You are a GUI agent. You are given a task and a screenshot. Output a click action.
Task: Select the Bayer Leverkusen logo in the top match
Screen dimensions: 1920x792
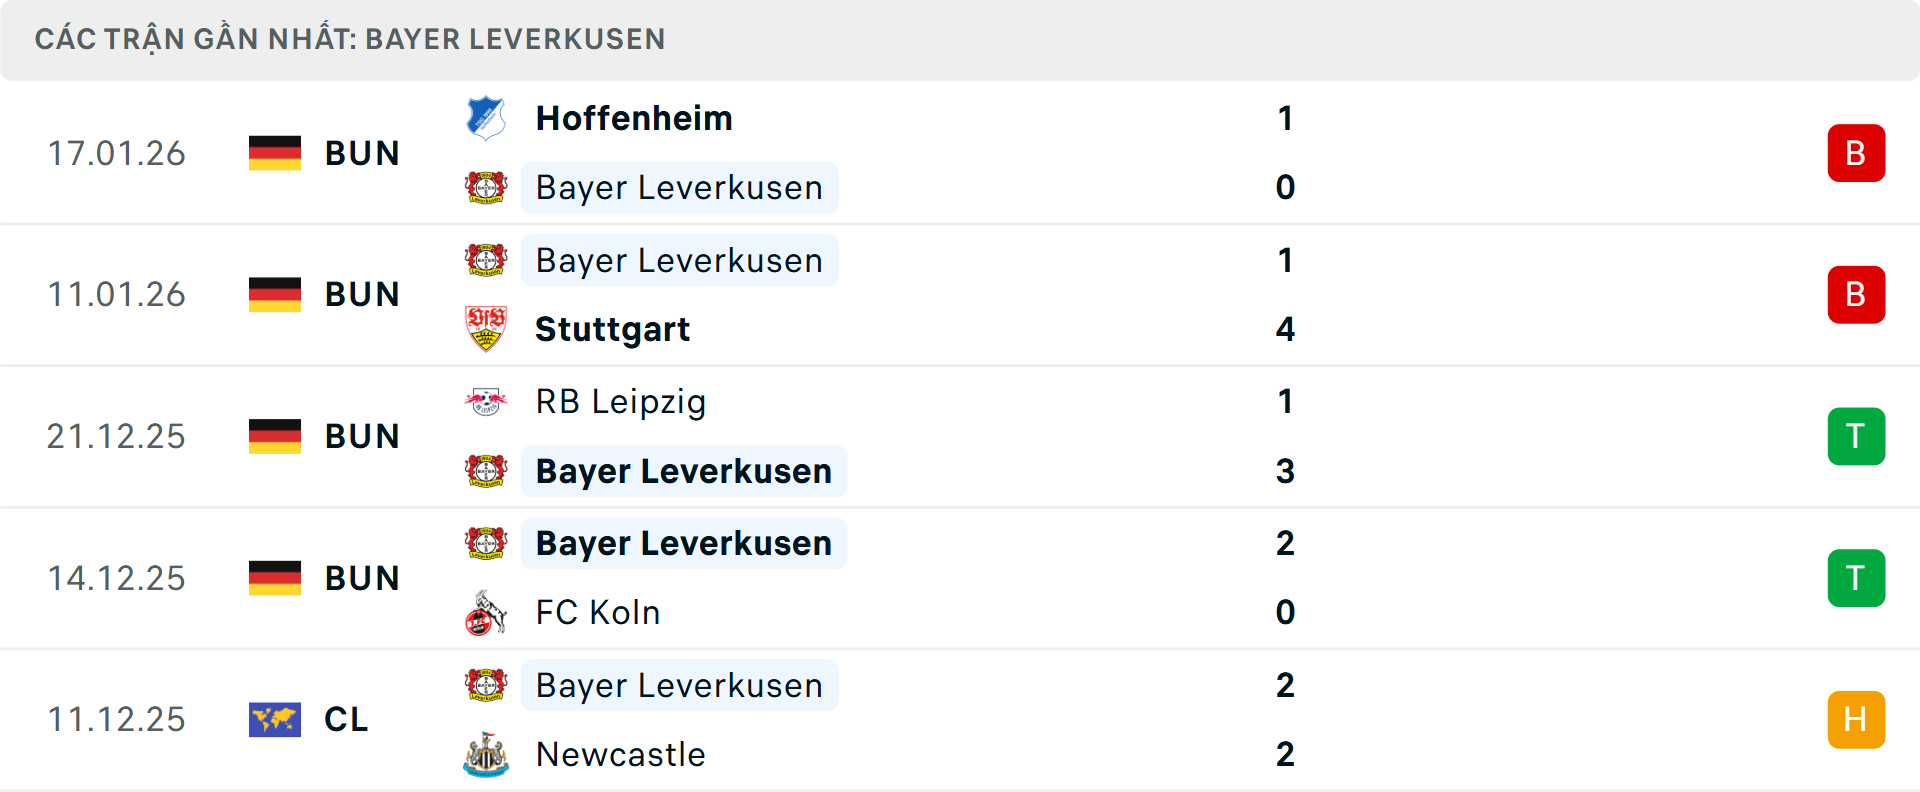[x=487, y=187]
